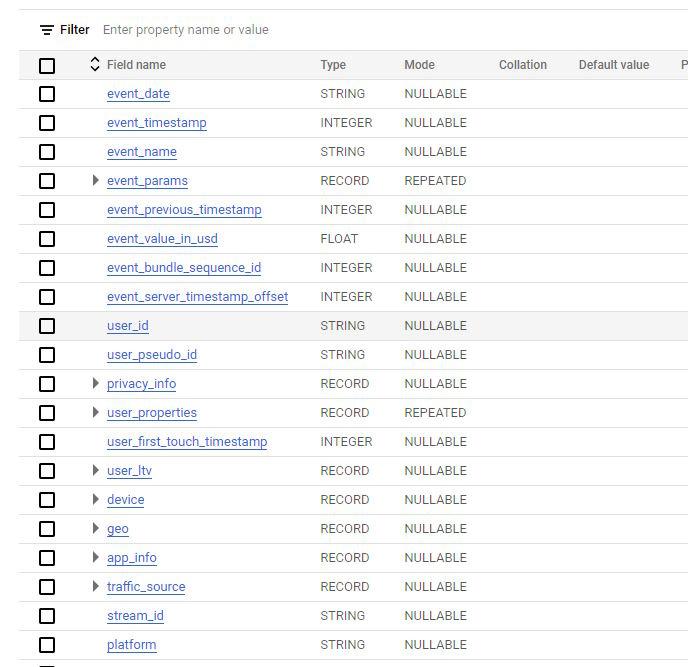The image size is (688, 667).
Task: Open the user_pseudo_id field link
Action: click(x=152, y=355)
